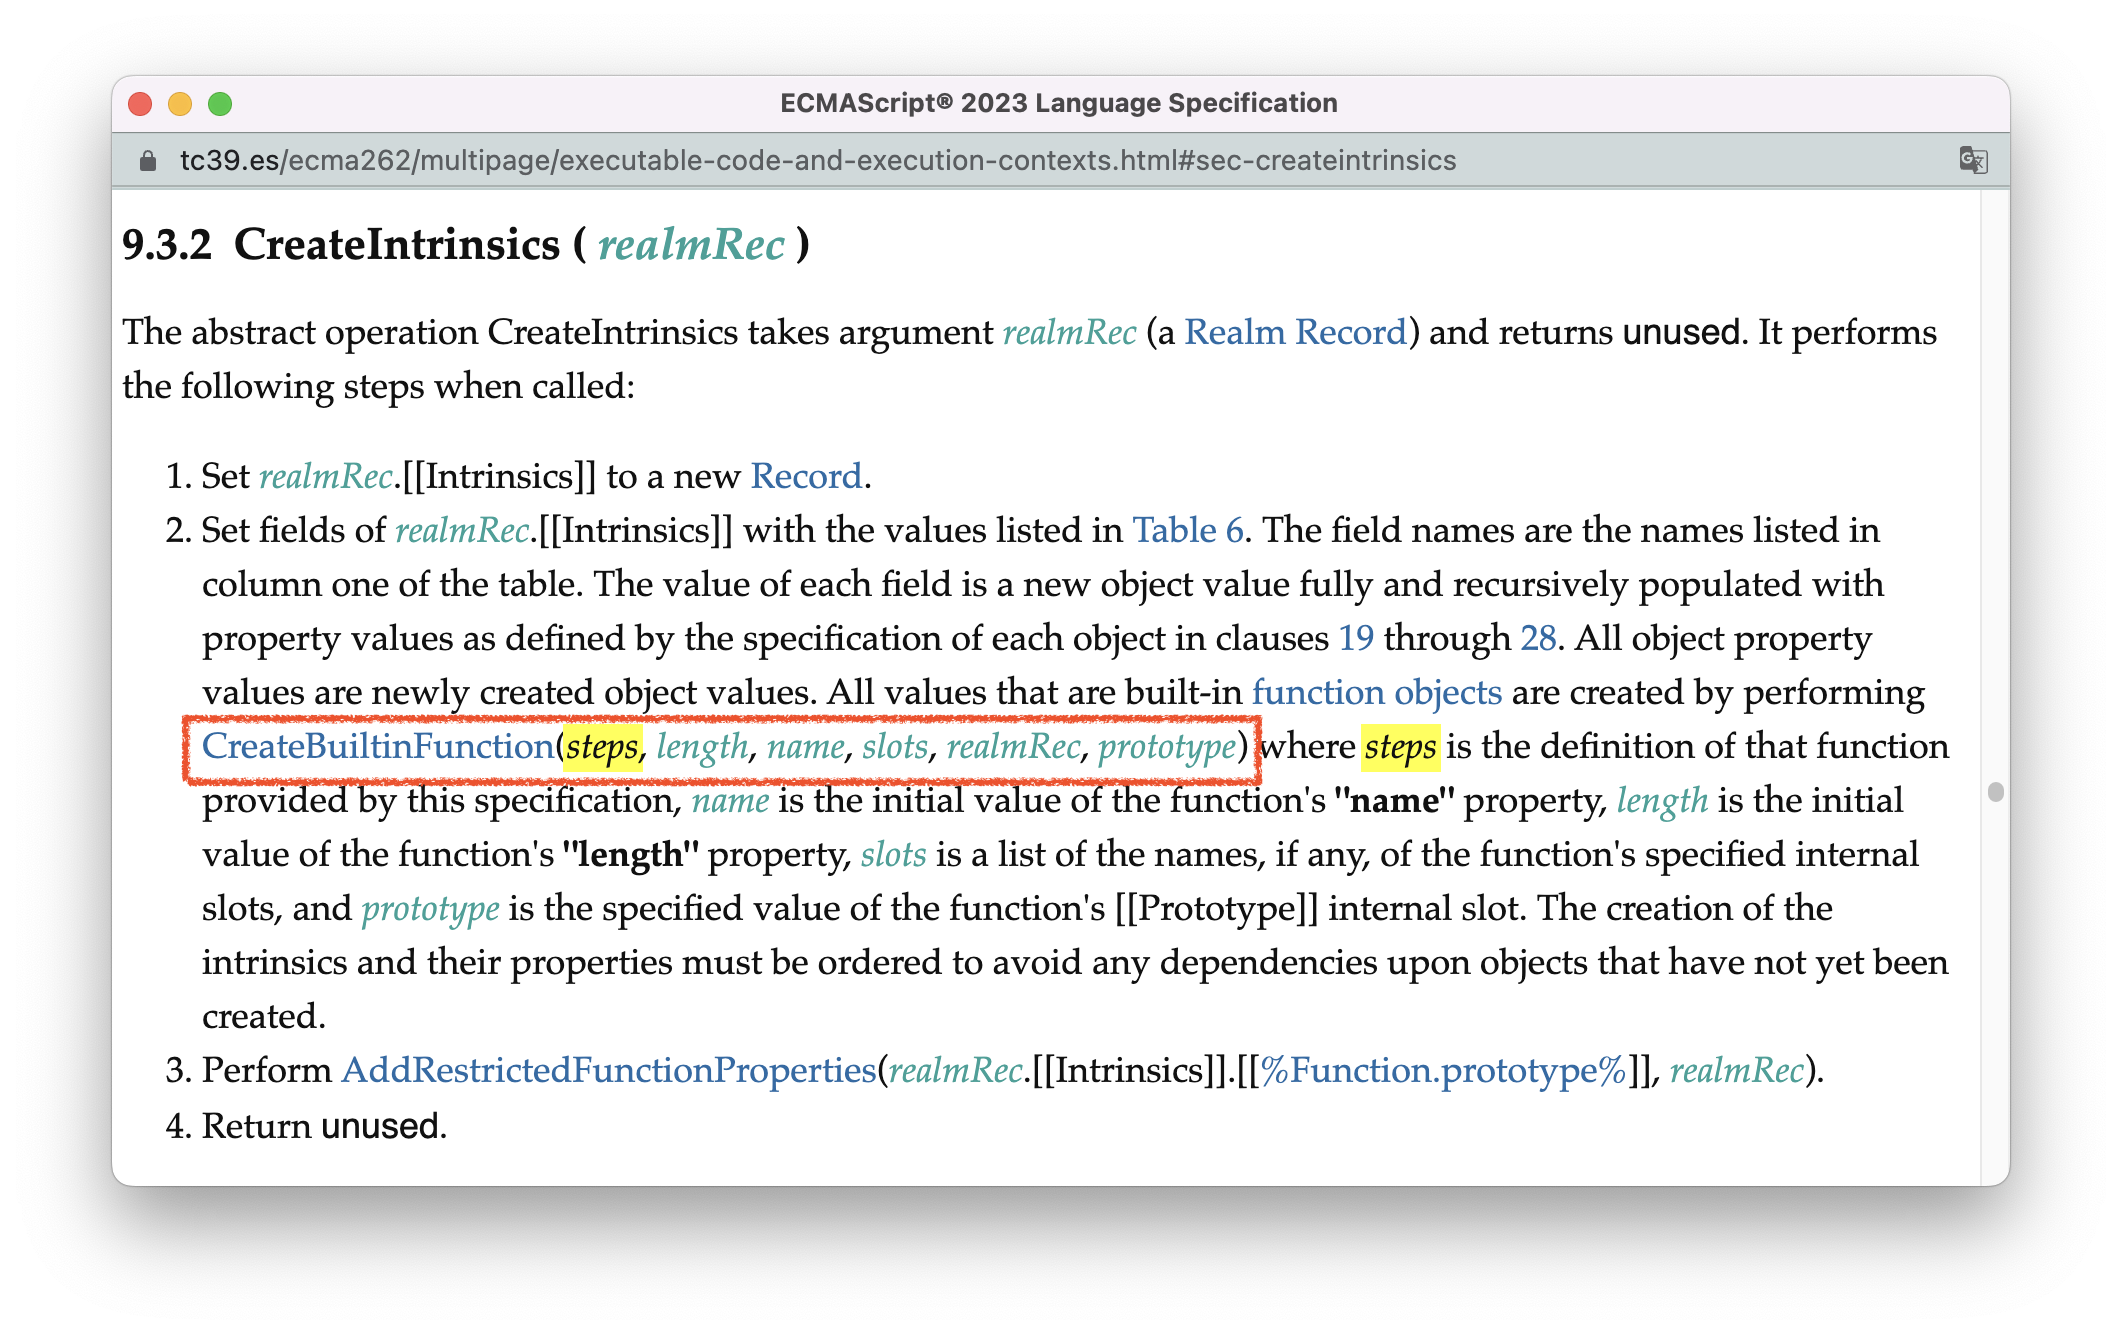Follow the clause 19 link

pos(1356,638)
